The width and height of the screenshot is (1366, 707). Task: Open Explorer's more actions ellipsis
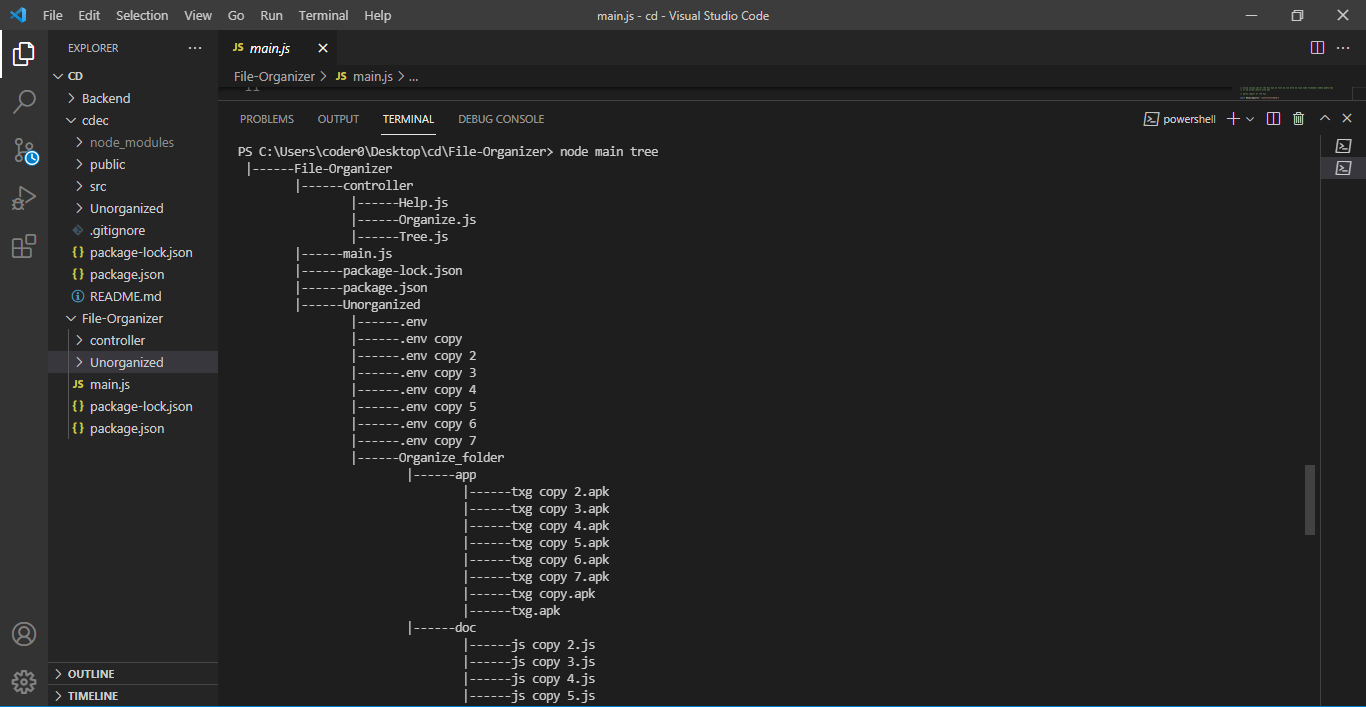[195, 47]
